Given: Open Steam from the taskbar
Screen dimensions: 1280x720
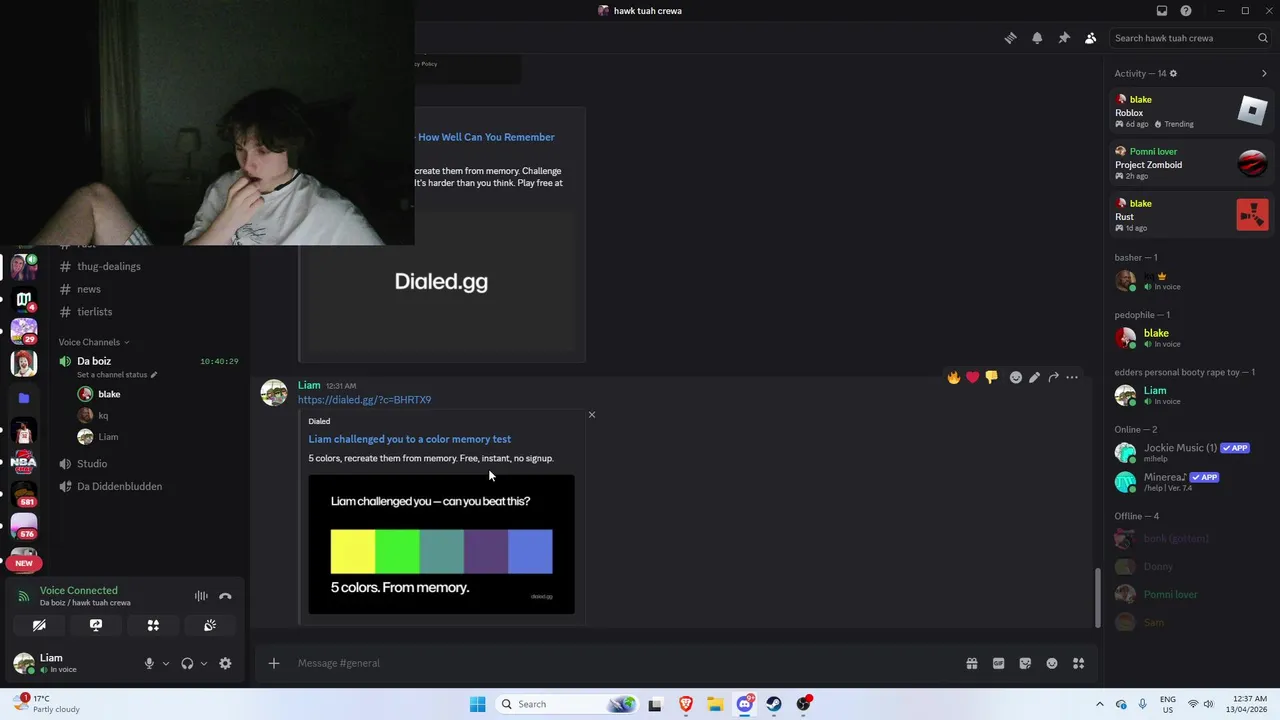Looking at the screenshot, I should [774, 704].
